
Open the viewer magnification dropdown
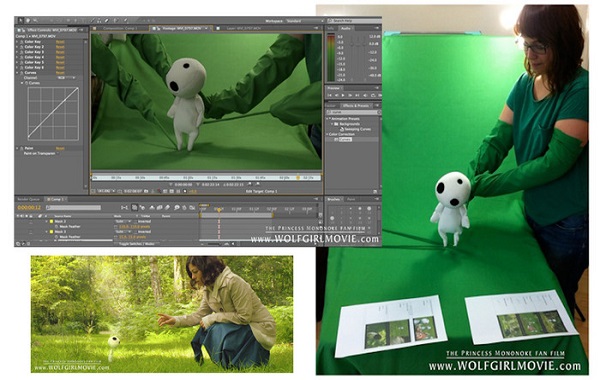[x=106, y=191]
